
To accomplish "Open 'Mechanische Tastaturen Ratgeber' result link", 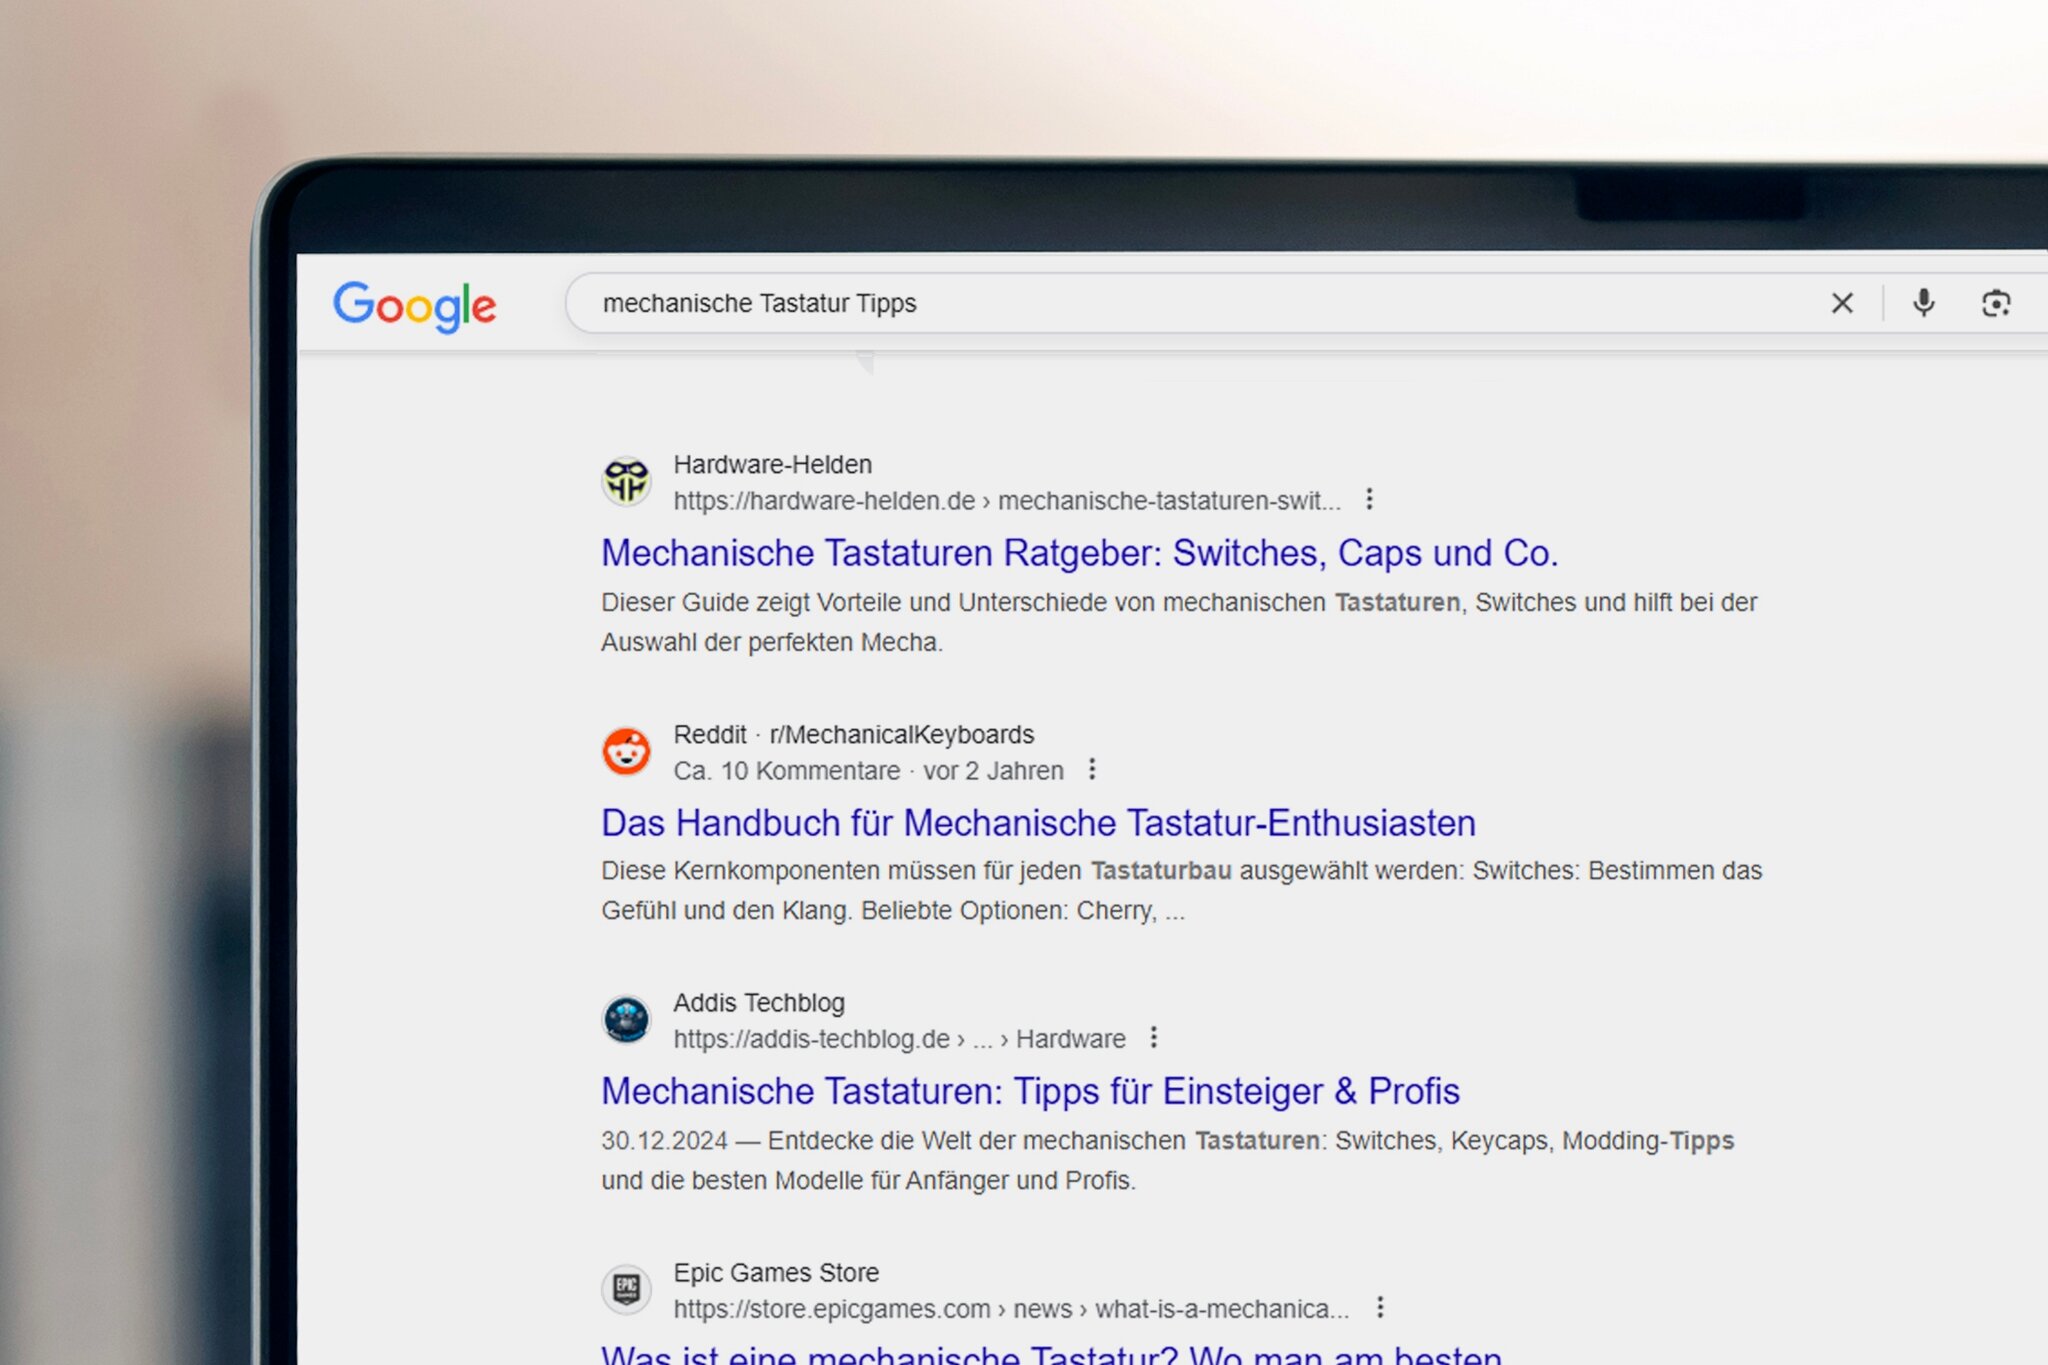I will click(x=1079, y=553).
